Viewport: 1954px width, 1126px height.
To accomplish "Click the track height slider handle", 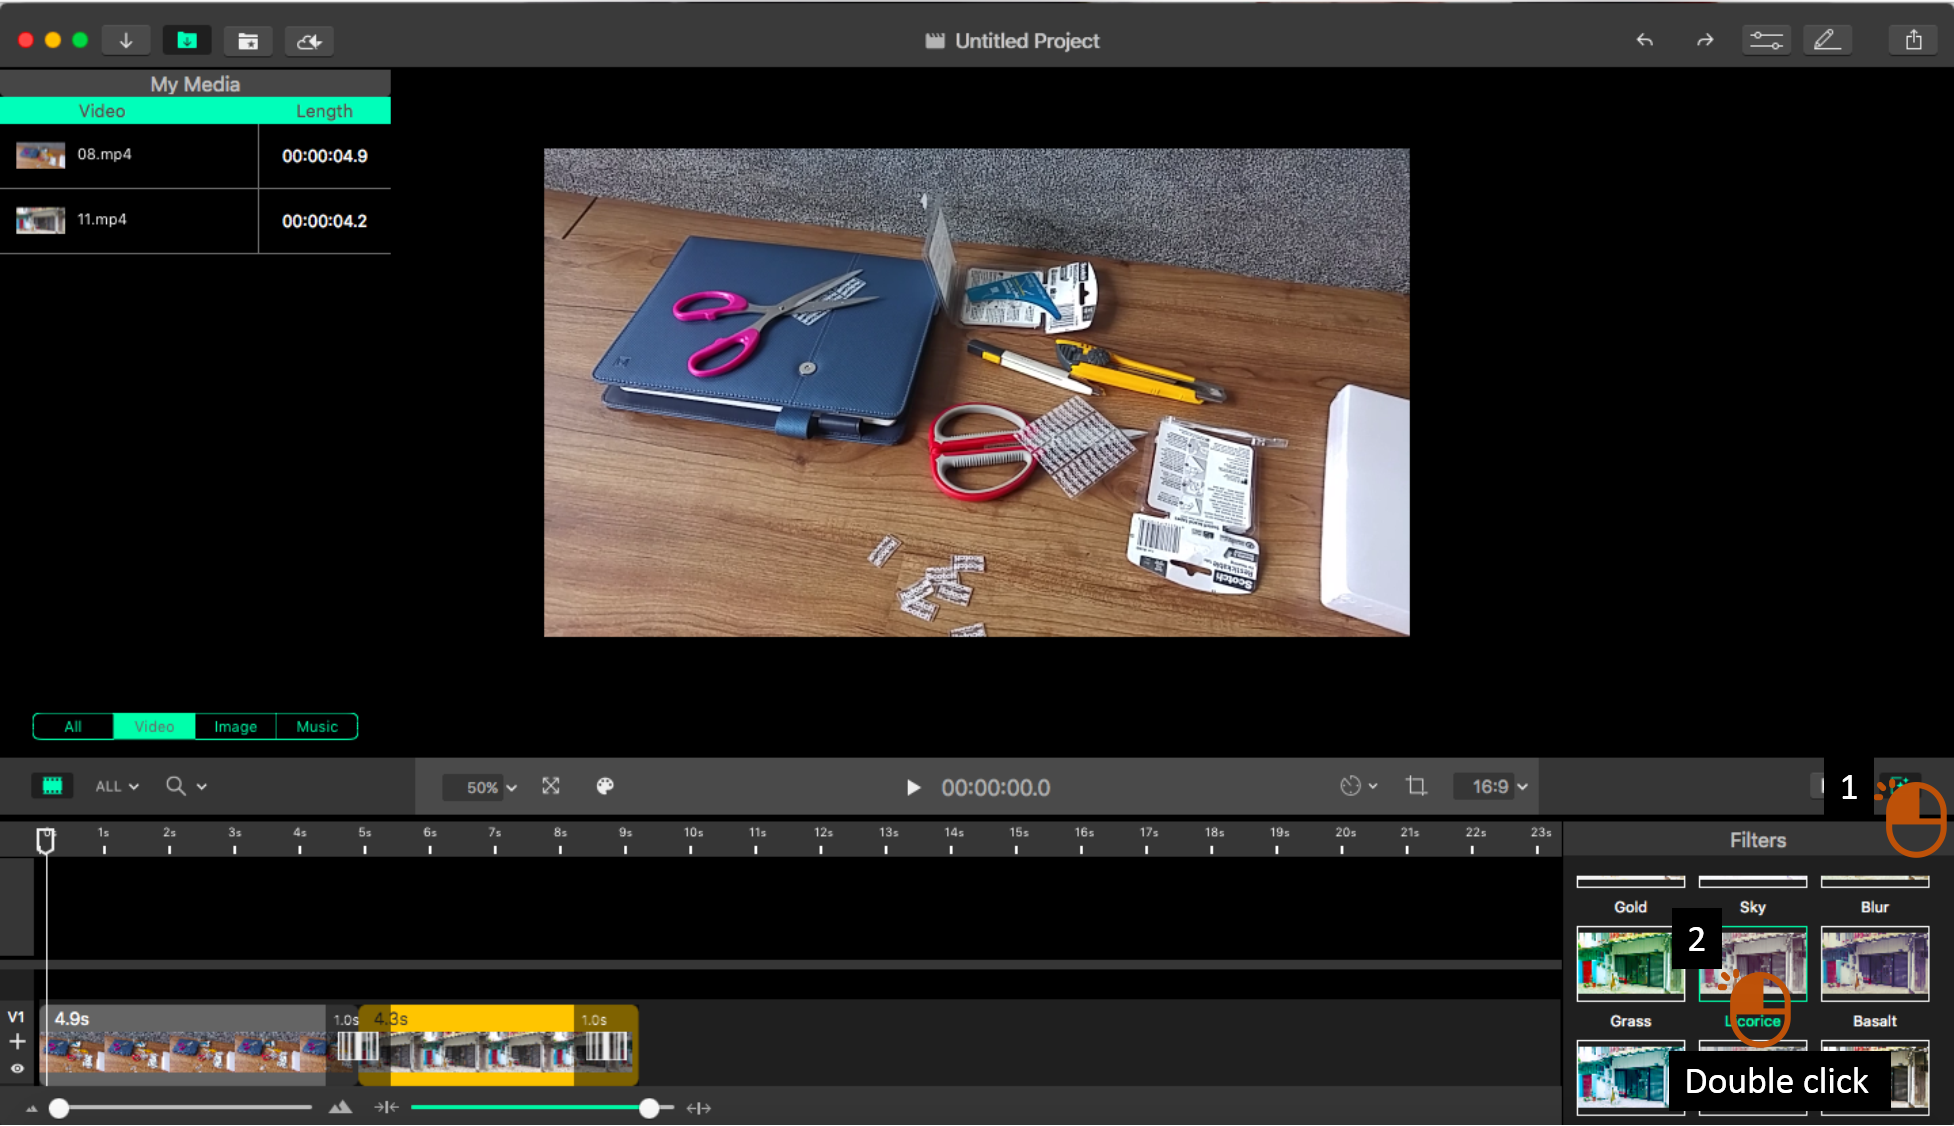I will [59, 1108].
